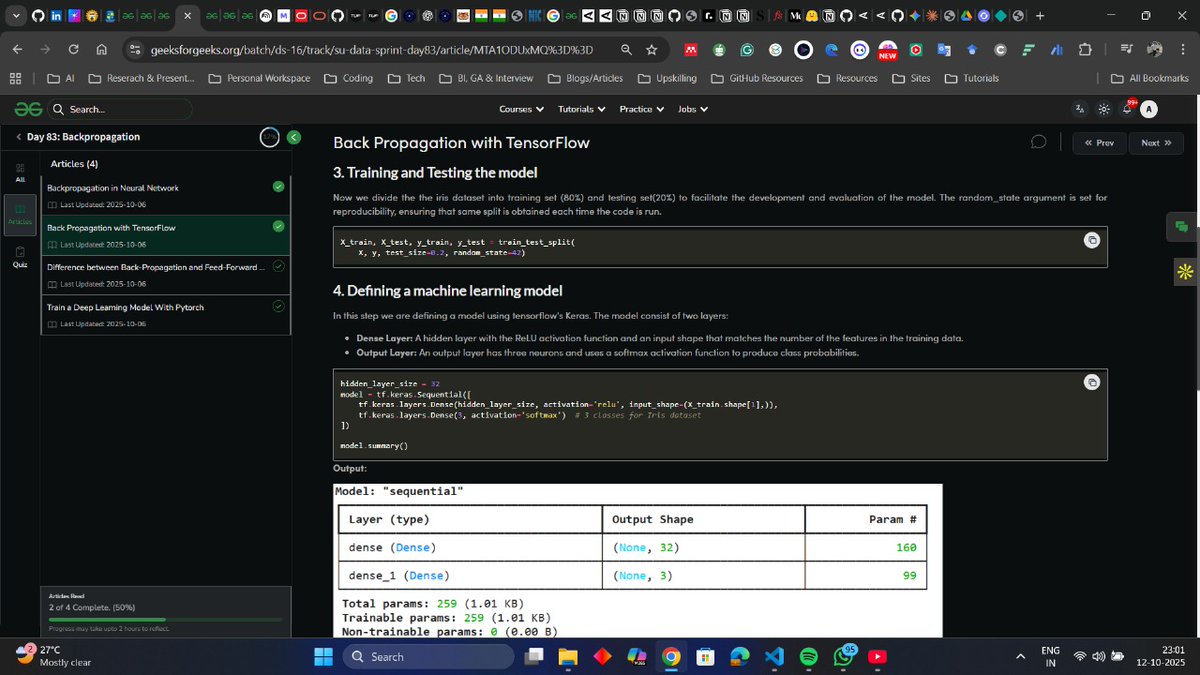Expand the Tutorials dropdown

tap(581, 109)
